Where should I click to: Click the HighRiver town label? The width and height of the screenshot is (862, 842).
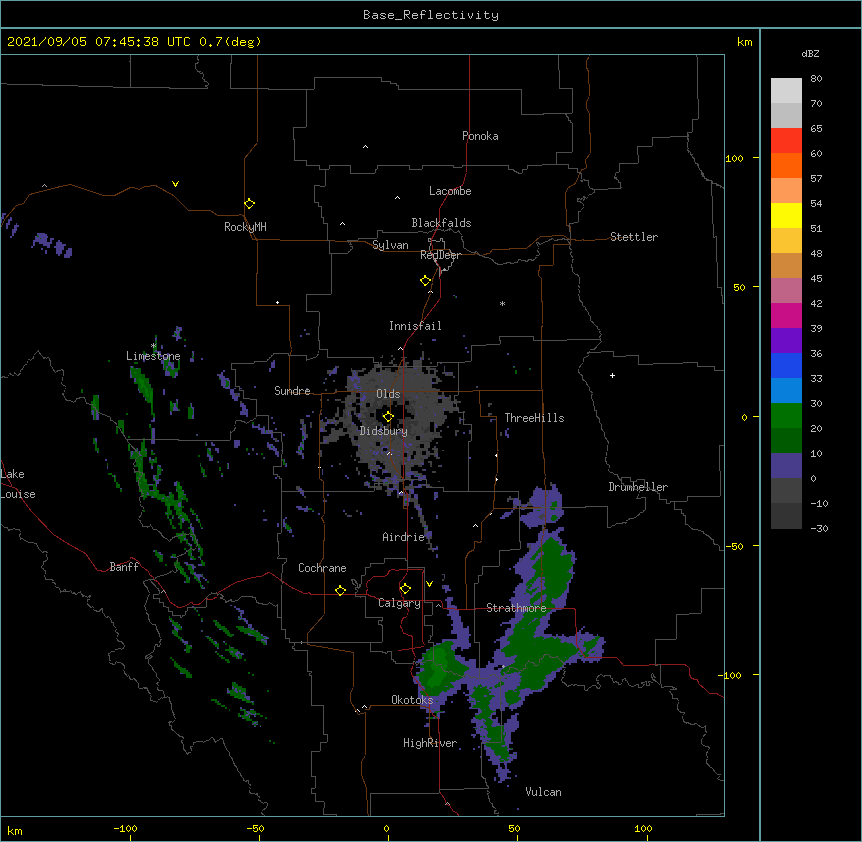click(430, 743)
